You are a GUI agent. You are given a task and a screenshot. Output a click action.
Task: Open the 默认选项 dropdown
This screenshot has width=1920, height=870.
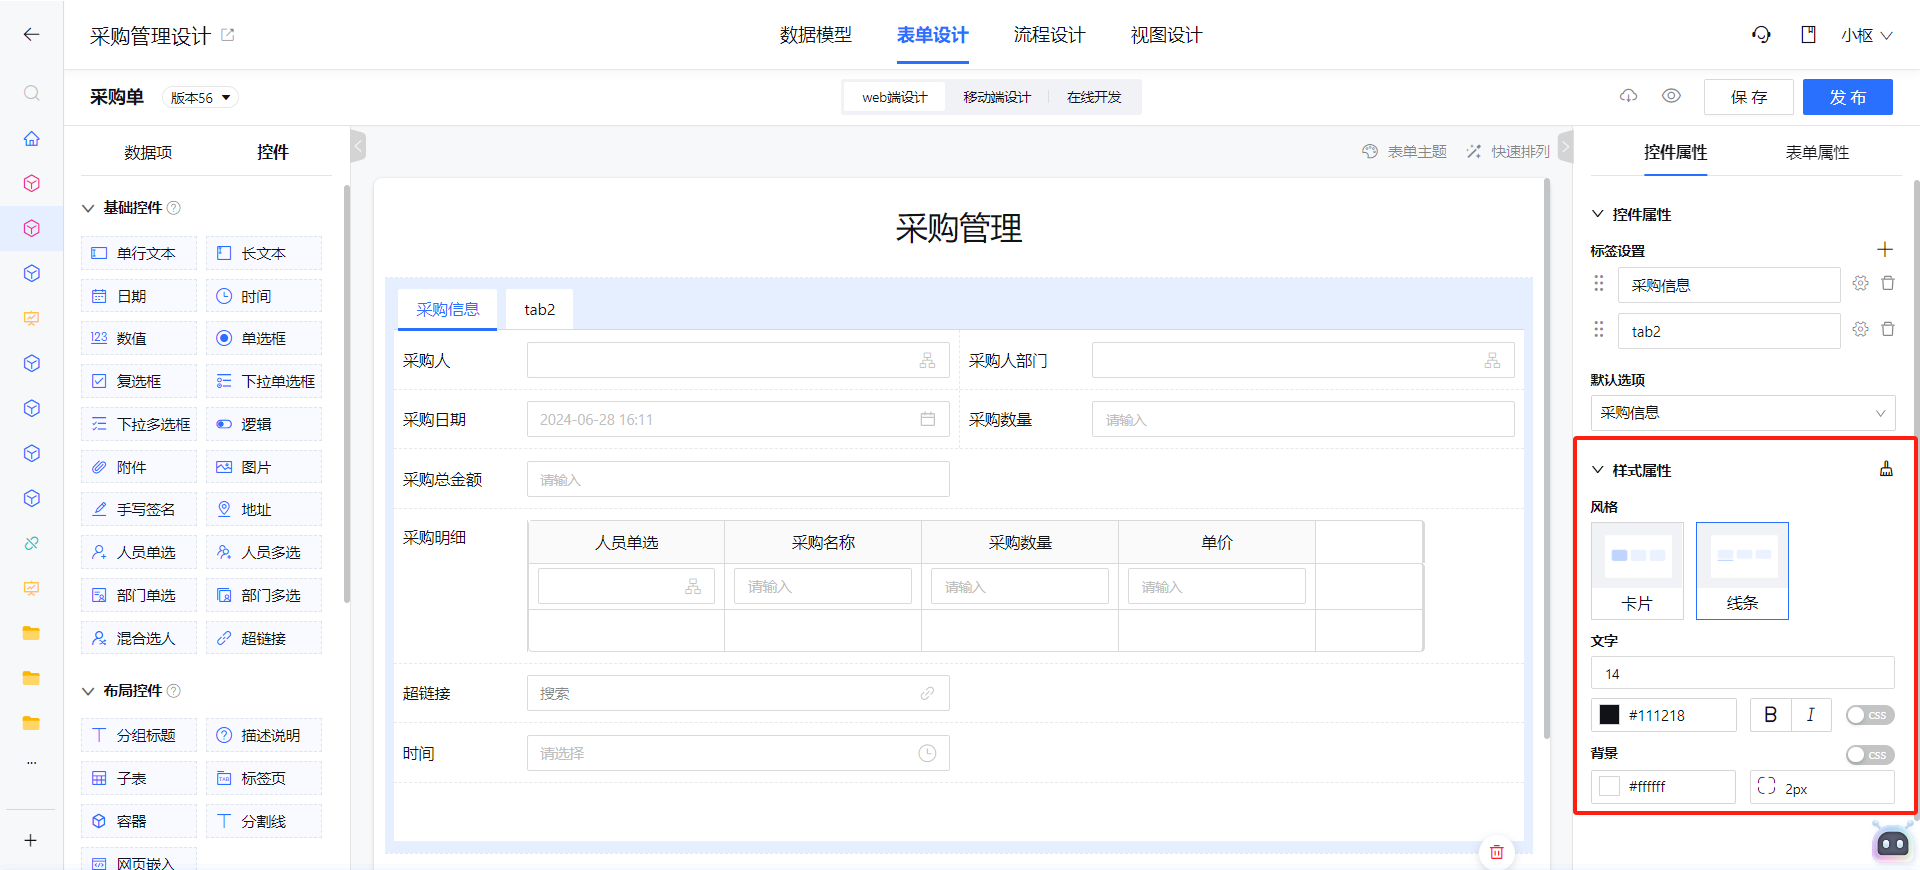(1742, 413)
